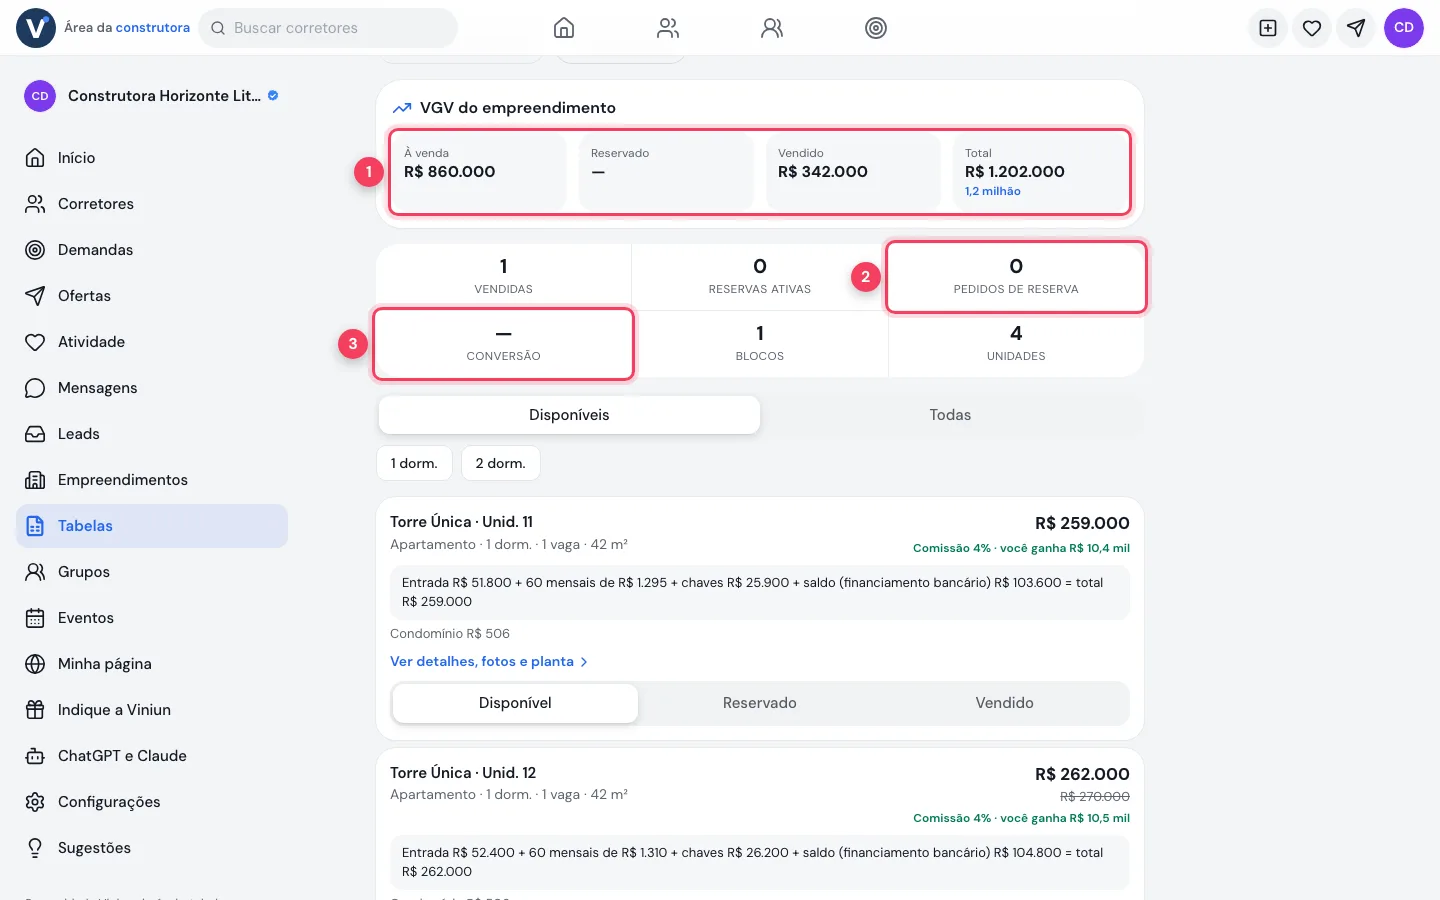Screen dimensions: 1440x900
Task: Open the CD user avatar menu
Action: 1404,28
